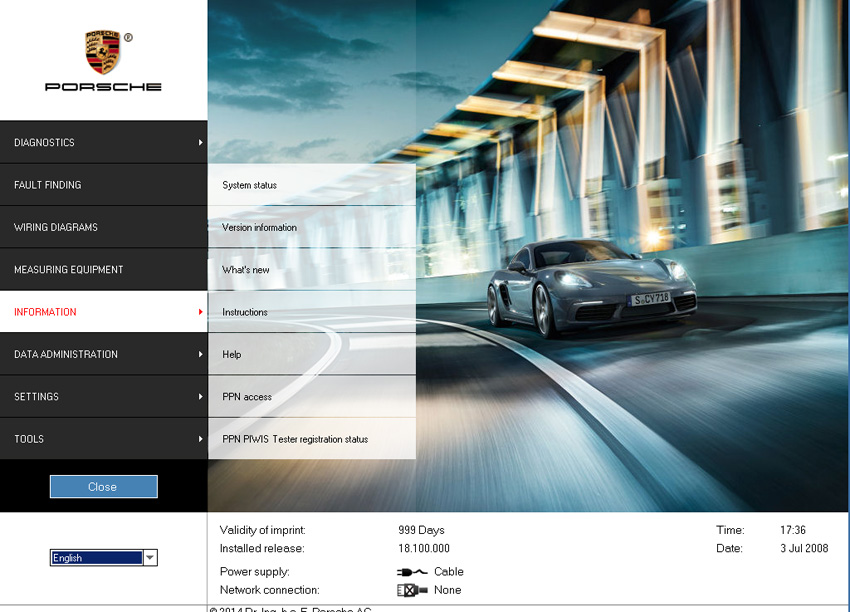Click the 999 Days validity value

click(x=421, y=530)
